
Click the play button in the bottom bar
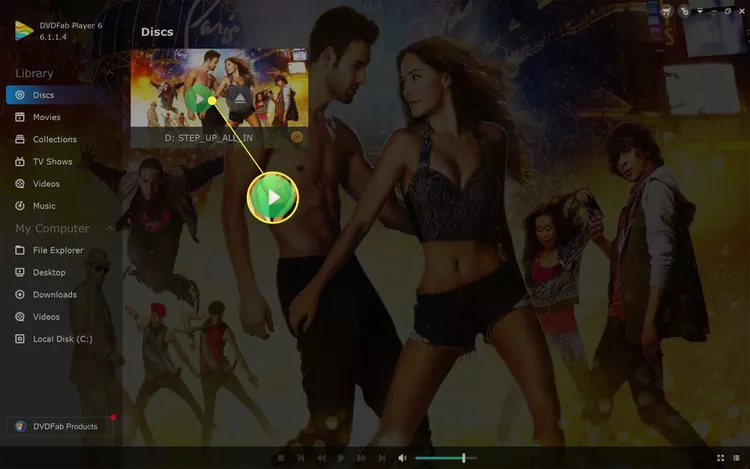[x=341, y=458]
